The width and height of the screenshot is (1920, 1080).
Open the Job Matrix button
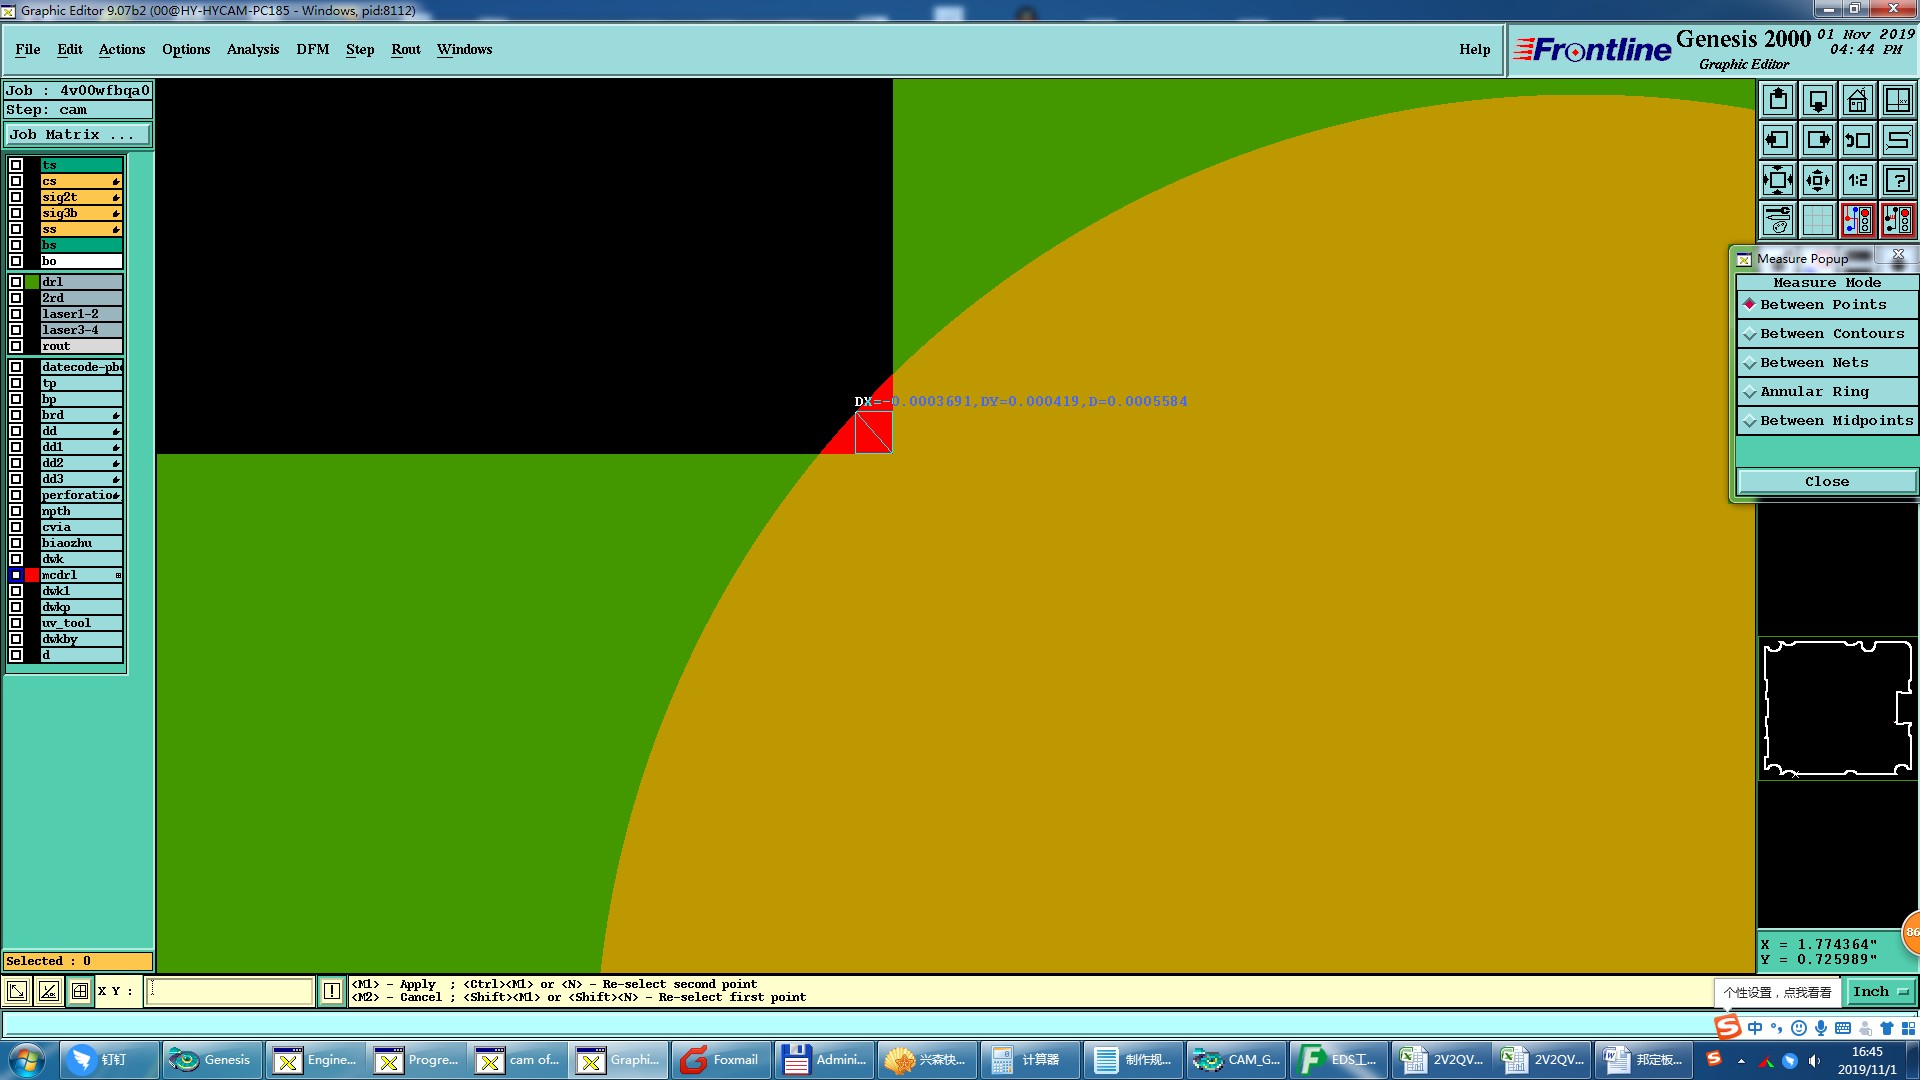tap(78, 134)
